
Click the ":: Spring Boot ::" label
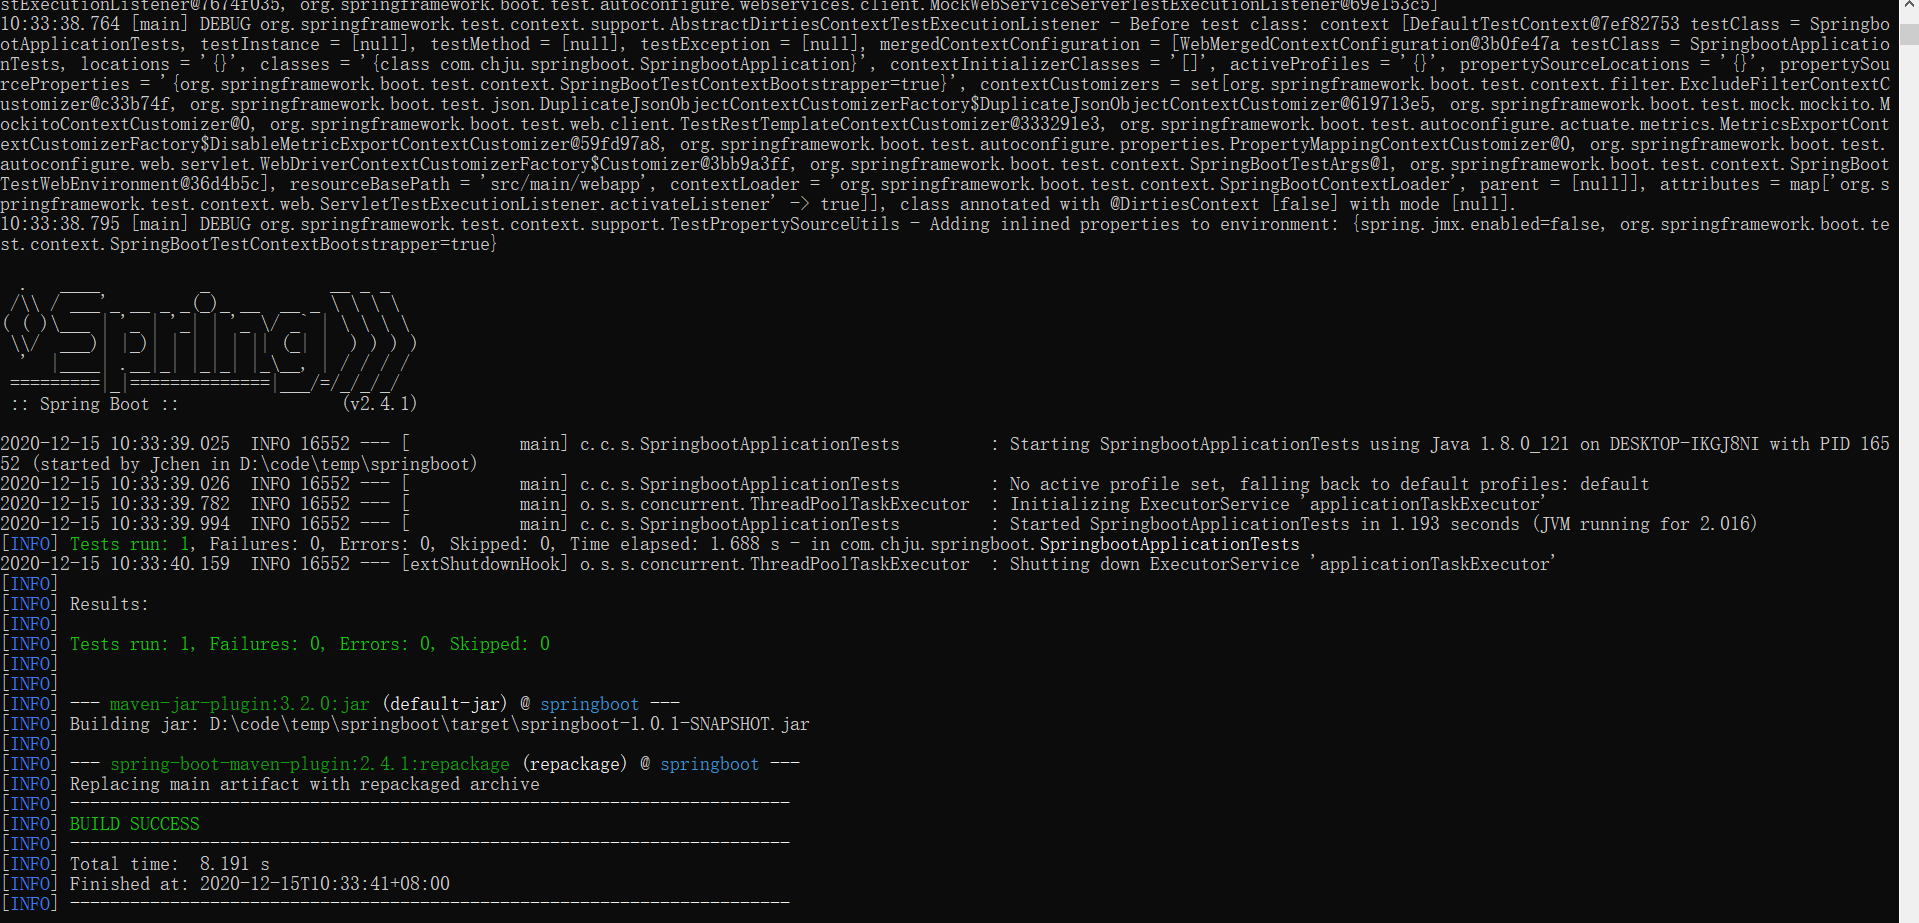[x=95, y=404]
